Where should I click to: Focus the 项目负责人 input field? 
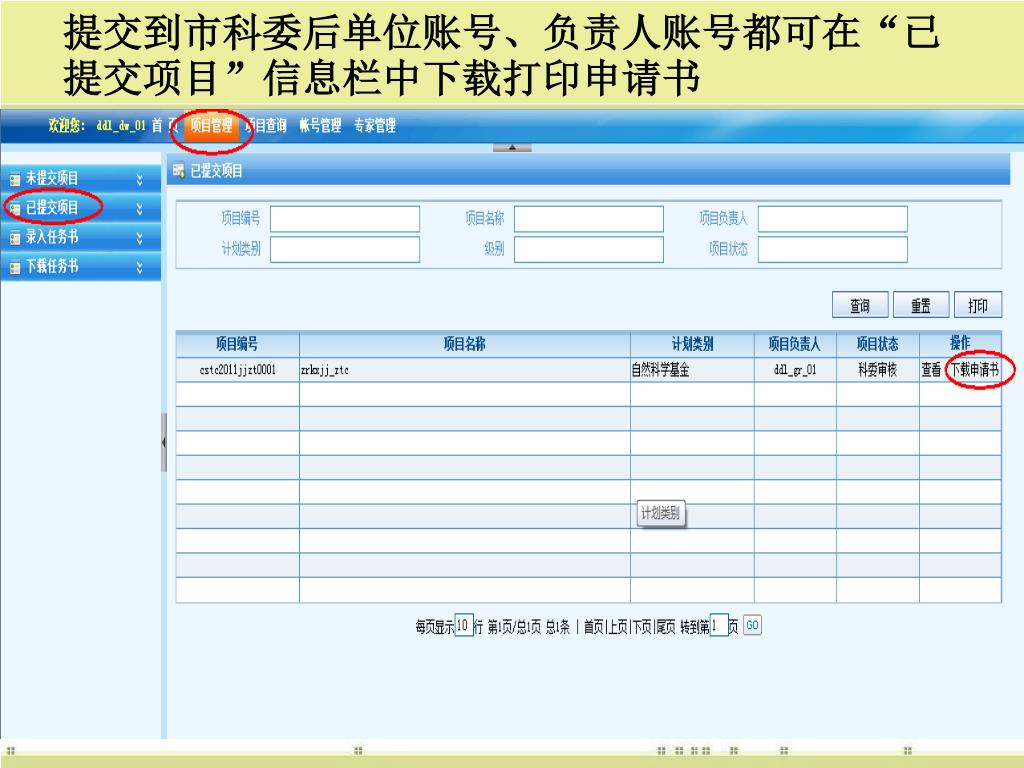click(833, 219)
